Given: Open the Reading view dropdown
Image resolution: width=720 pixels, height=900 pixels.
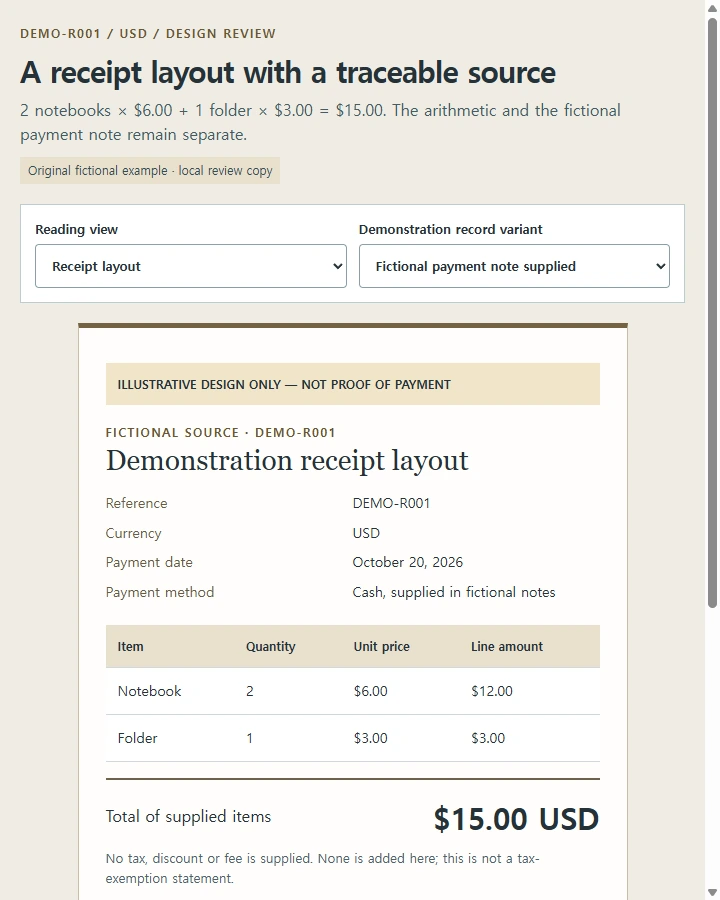Looking at the screenshot, I should (x=191, y=266).
